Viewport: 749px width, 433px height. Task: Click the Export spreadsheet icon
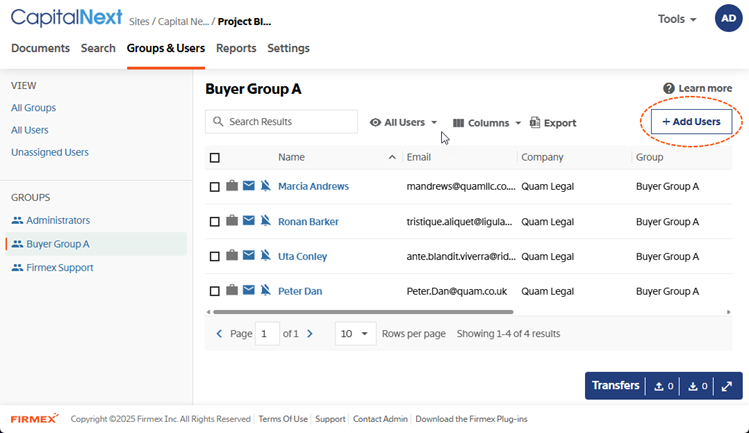[535, 123]
